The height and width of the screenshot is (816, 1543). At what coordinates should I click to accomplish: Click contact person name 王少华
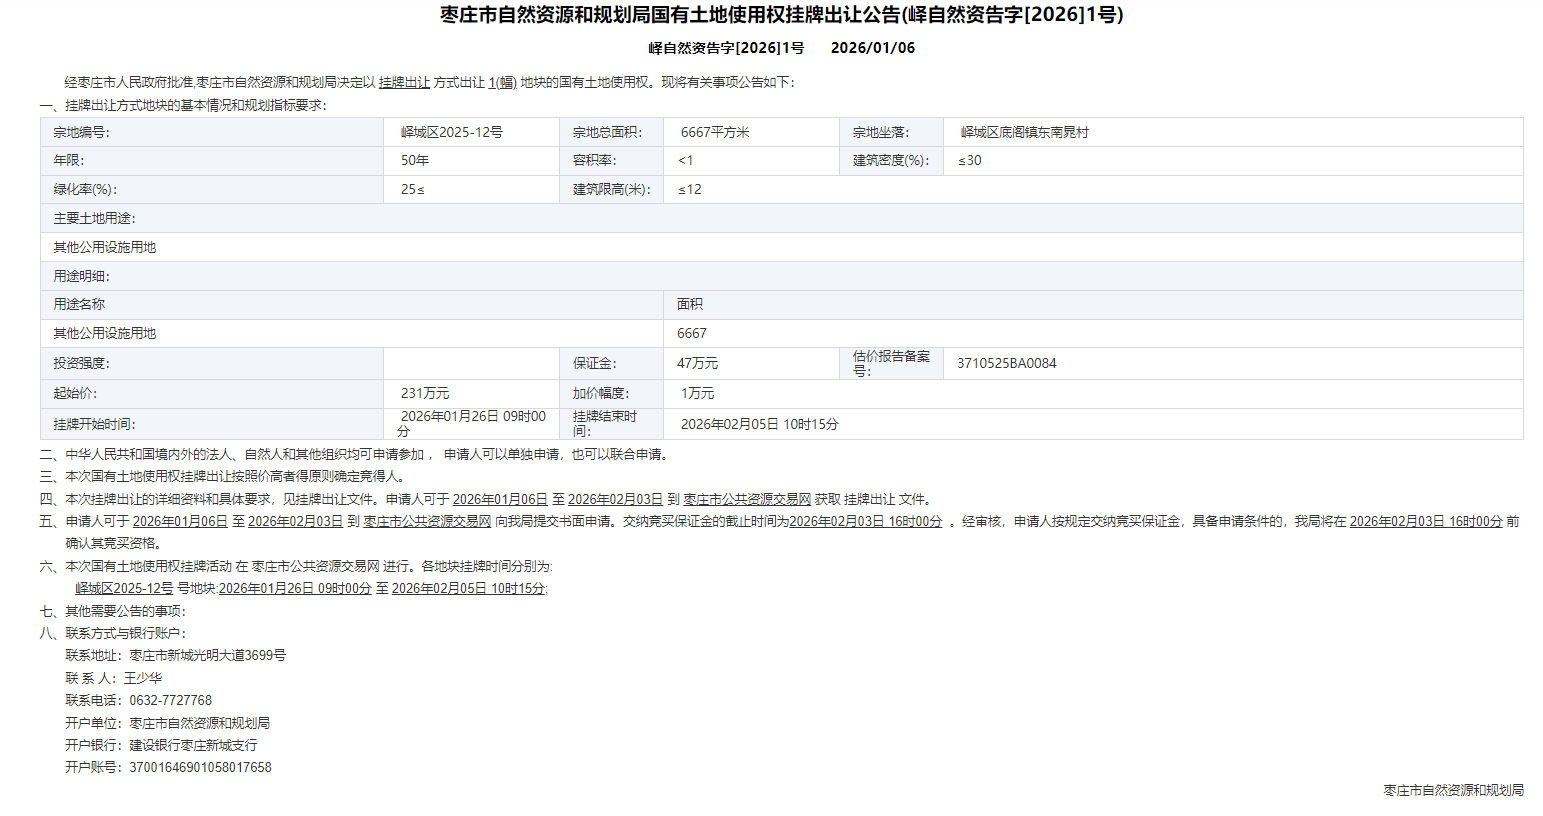coord(143,678)
